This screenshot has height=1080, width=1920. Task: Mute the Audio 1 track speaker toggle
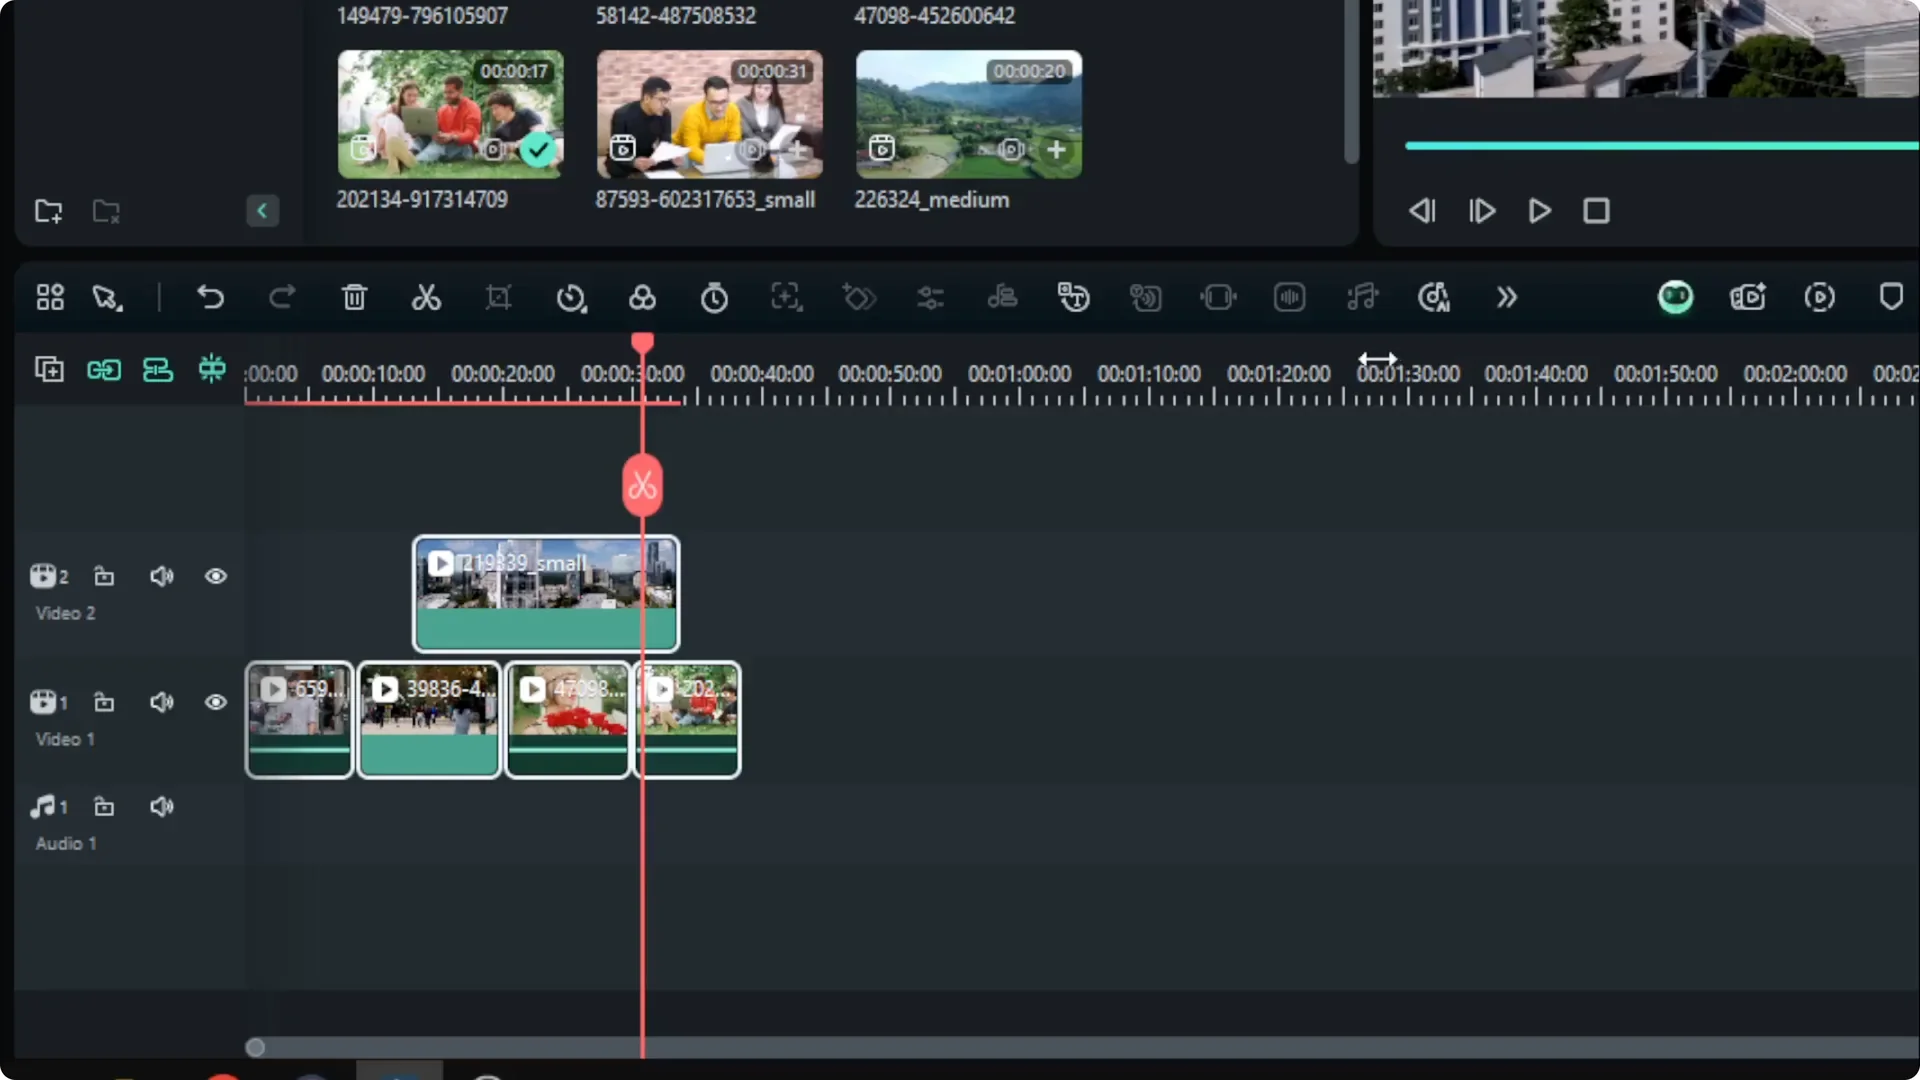tap(162, 806)
